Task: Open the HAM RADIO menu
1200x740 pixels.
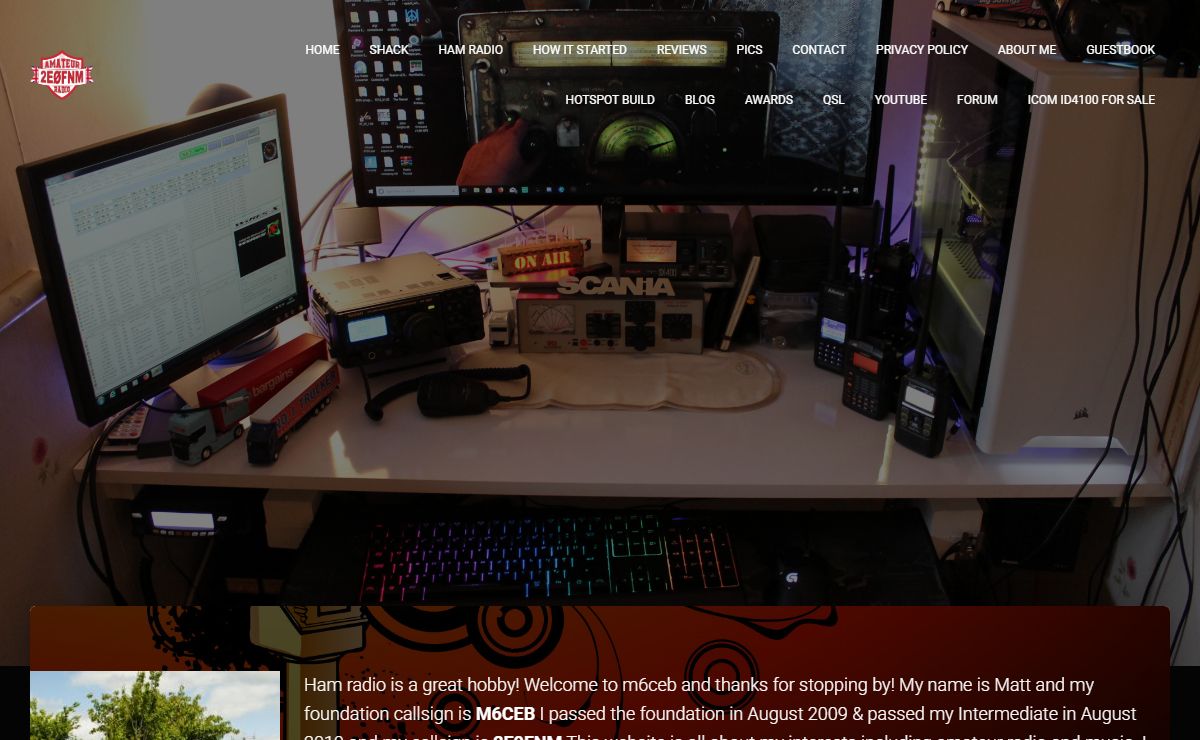Action: point(470,50)
